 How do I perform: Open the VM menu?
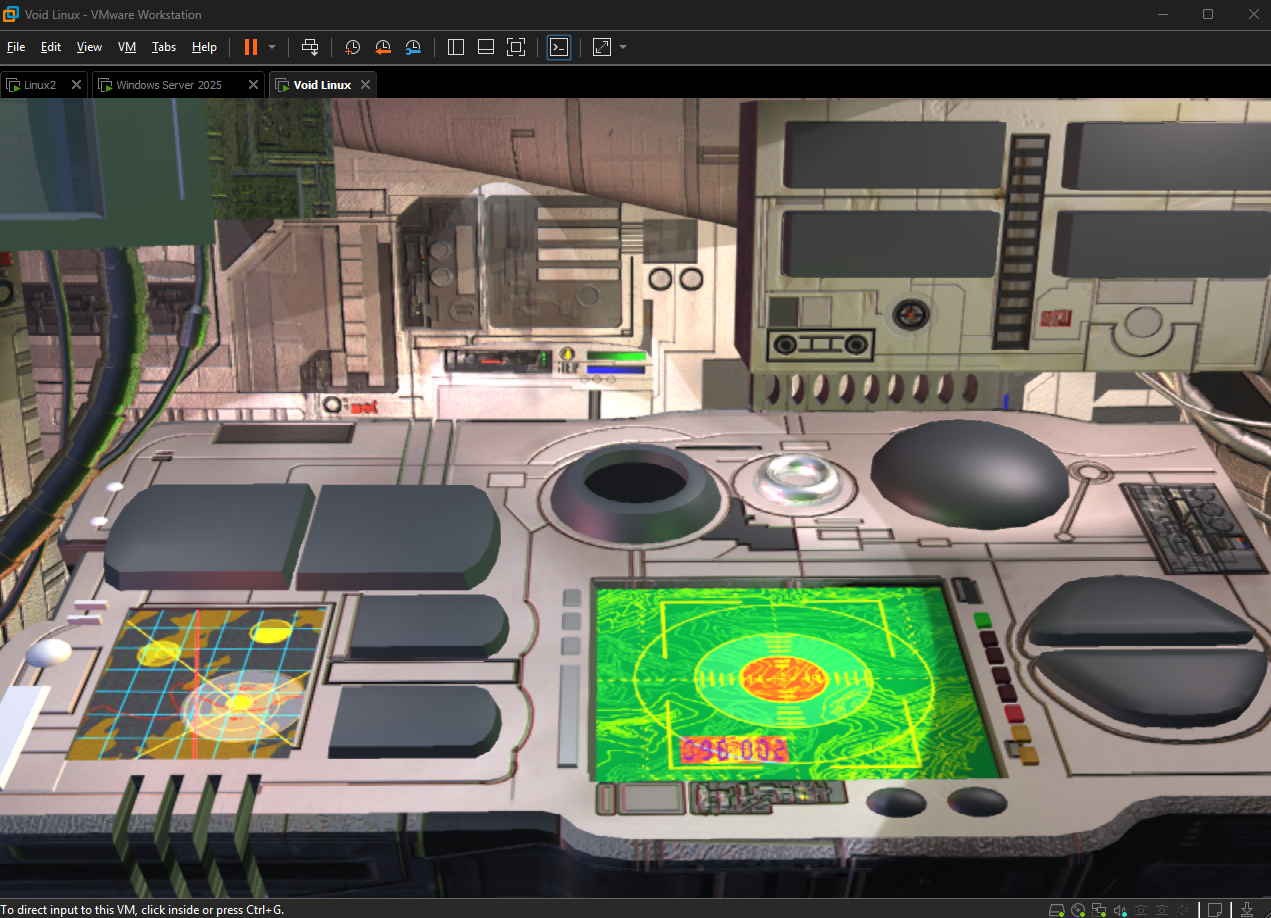pos(127,47)
